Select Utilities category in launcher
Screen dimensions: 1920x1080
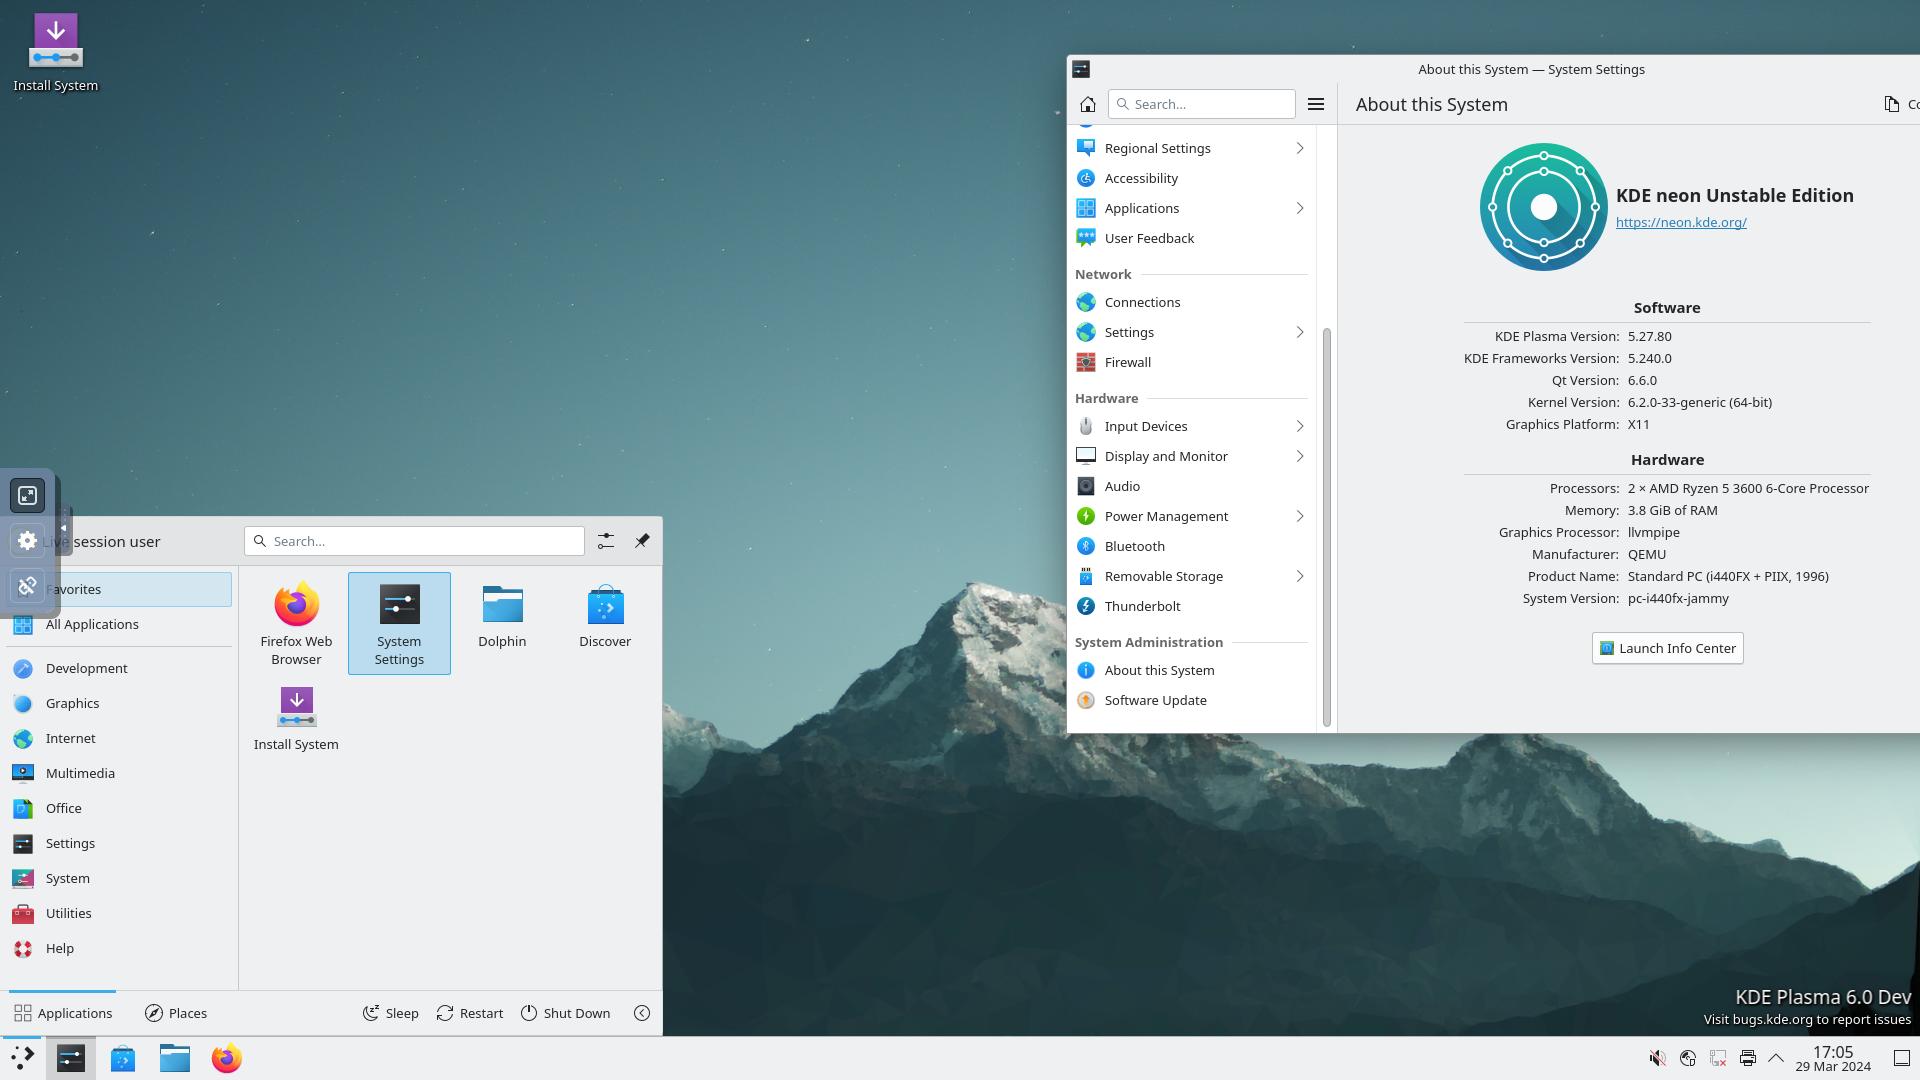click(120, 913)
